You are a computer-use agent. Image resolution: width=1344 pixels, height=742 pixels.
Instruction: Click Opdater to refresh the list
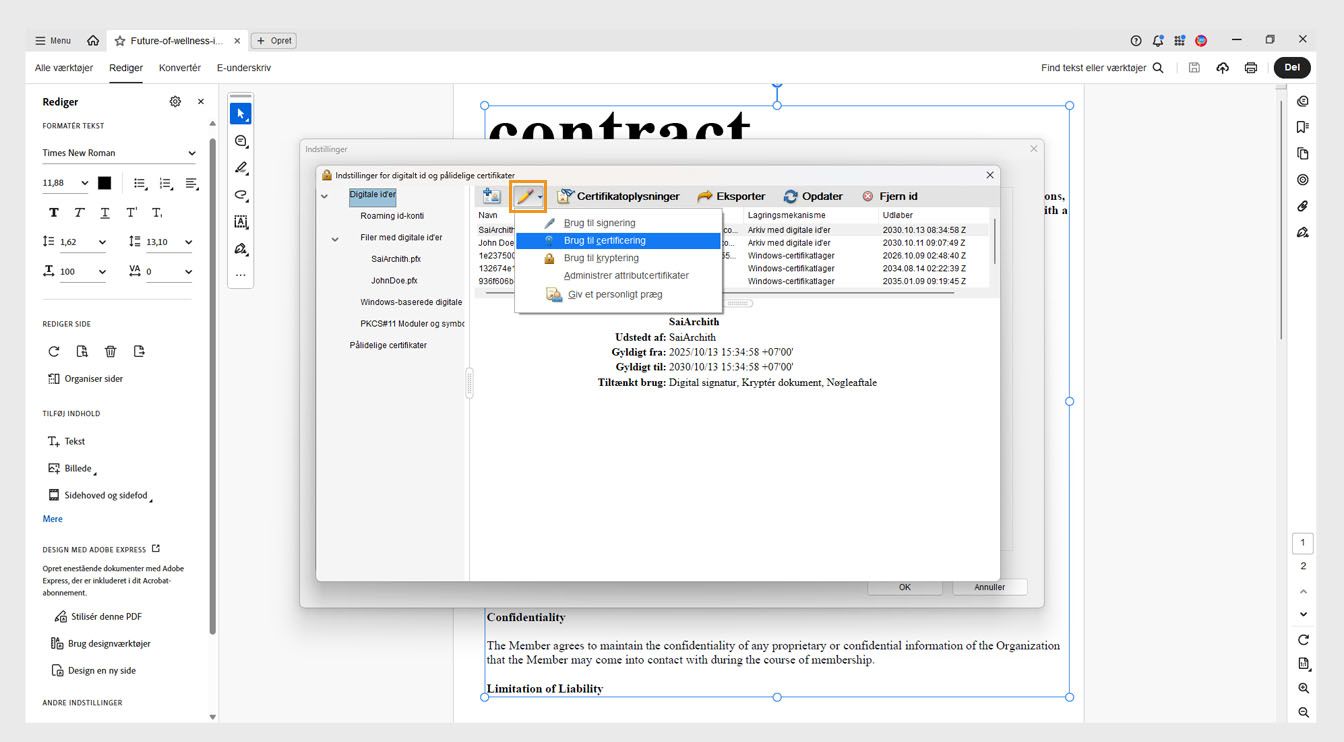[813, 196]
